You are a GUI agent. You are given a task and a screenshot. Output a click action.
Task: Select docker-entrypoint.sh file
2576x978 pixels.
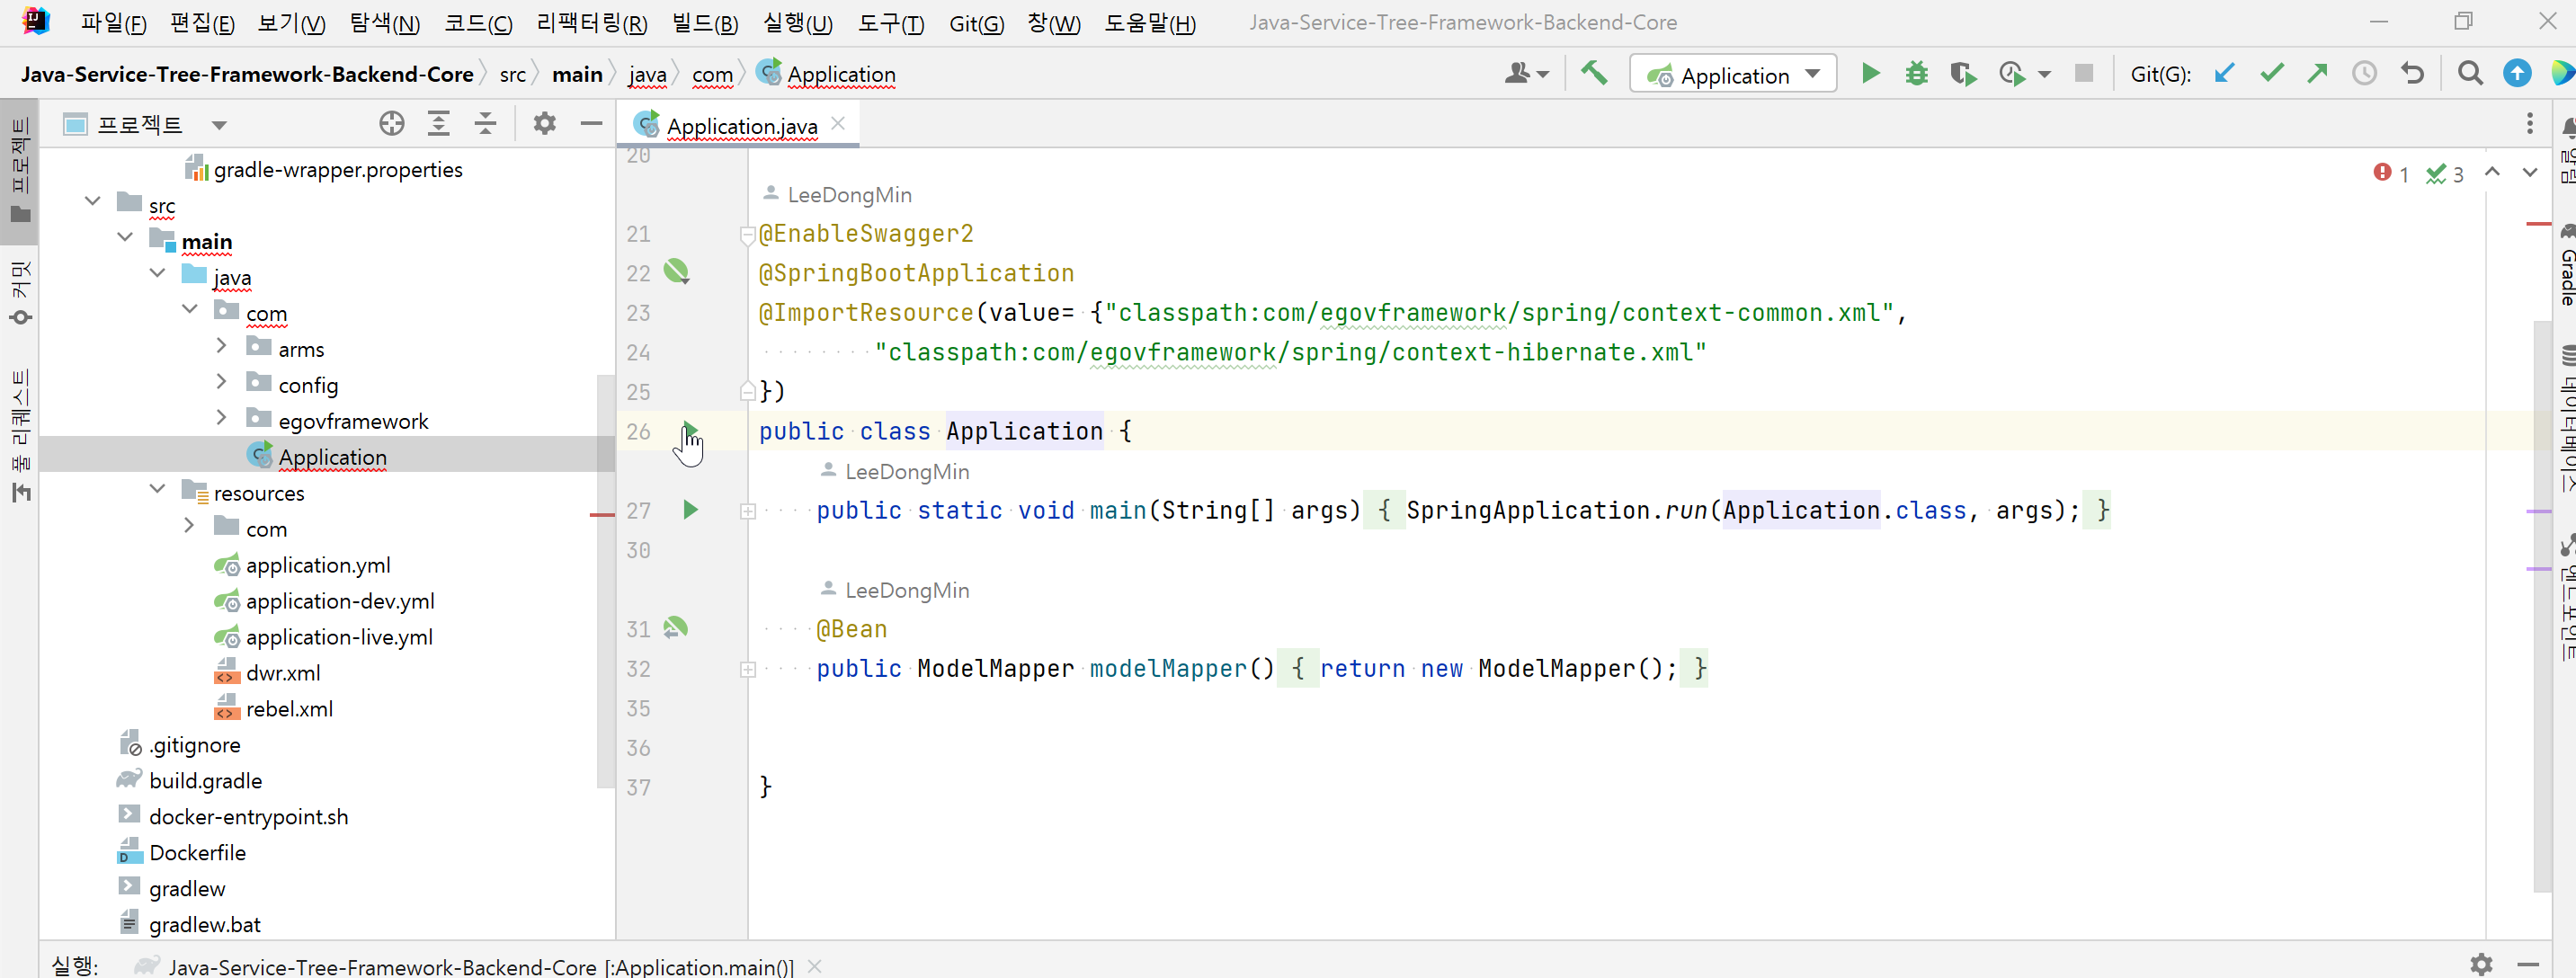click(x=248, y=817)
